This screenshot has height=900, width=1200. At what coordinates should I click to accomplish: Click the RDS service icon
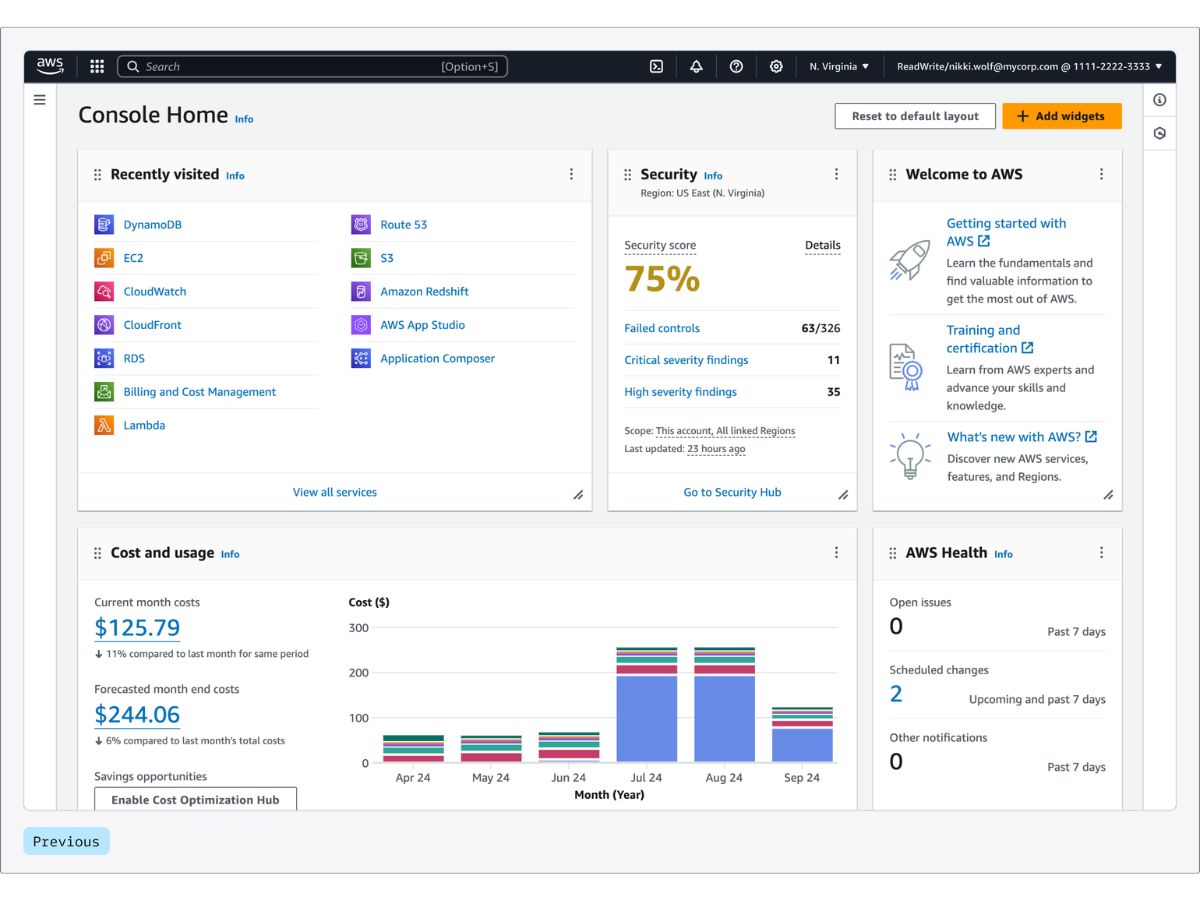[x=104, y=358]
